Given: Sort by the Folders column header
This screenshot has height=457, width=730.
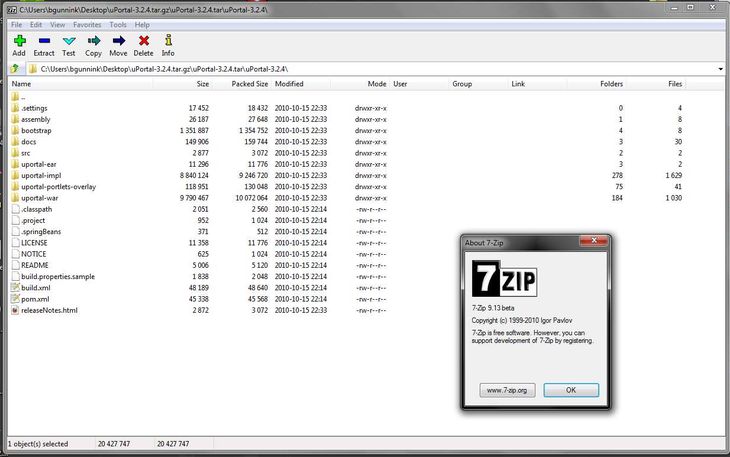Looking at the screenshot, I should (x=611, y=84).
